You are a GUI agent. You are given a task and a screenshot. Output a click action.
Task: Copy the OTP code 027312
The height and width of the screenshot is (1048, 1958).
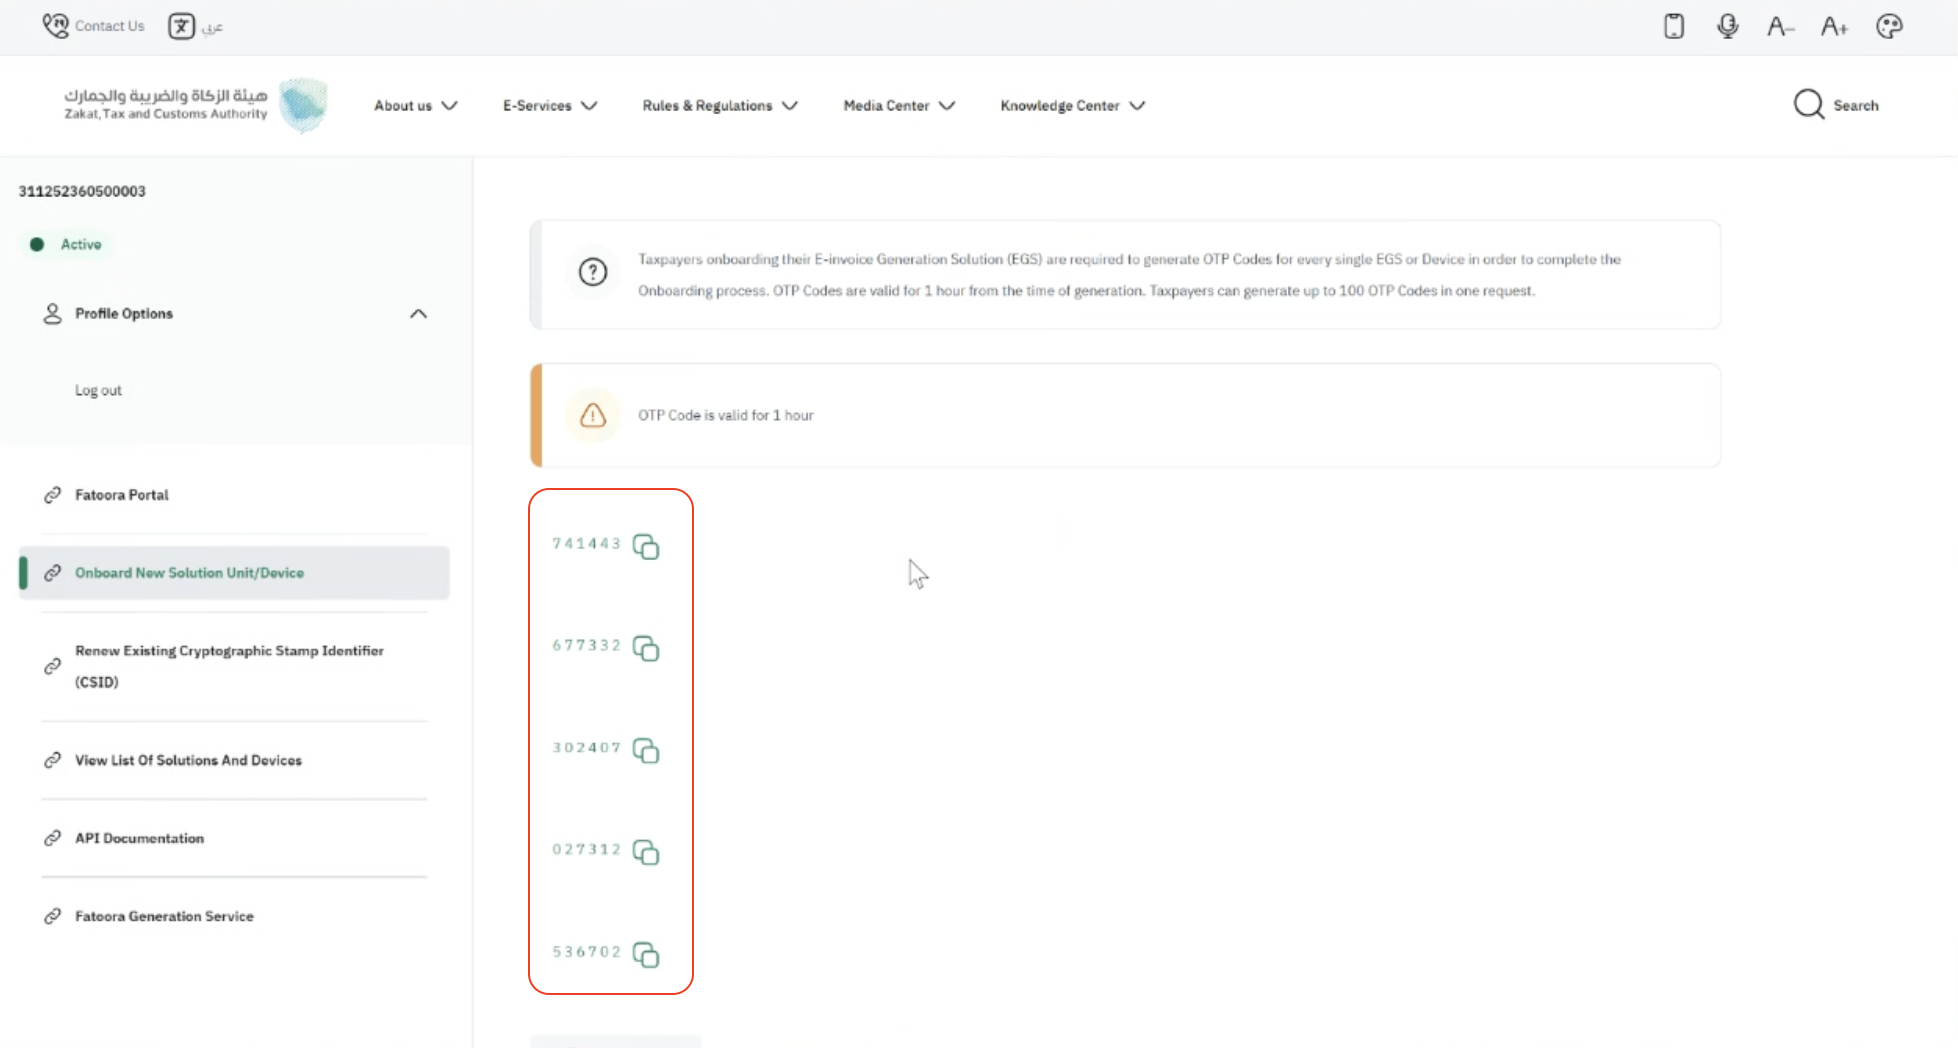(x=646, y=853)
